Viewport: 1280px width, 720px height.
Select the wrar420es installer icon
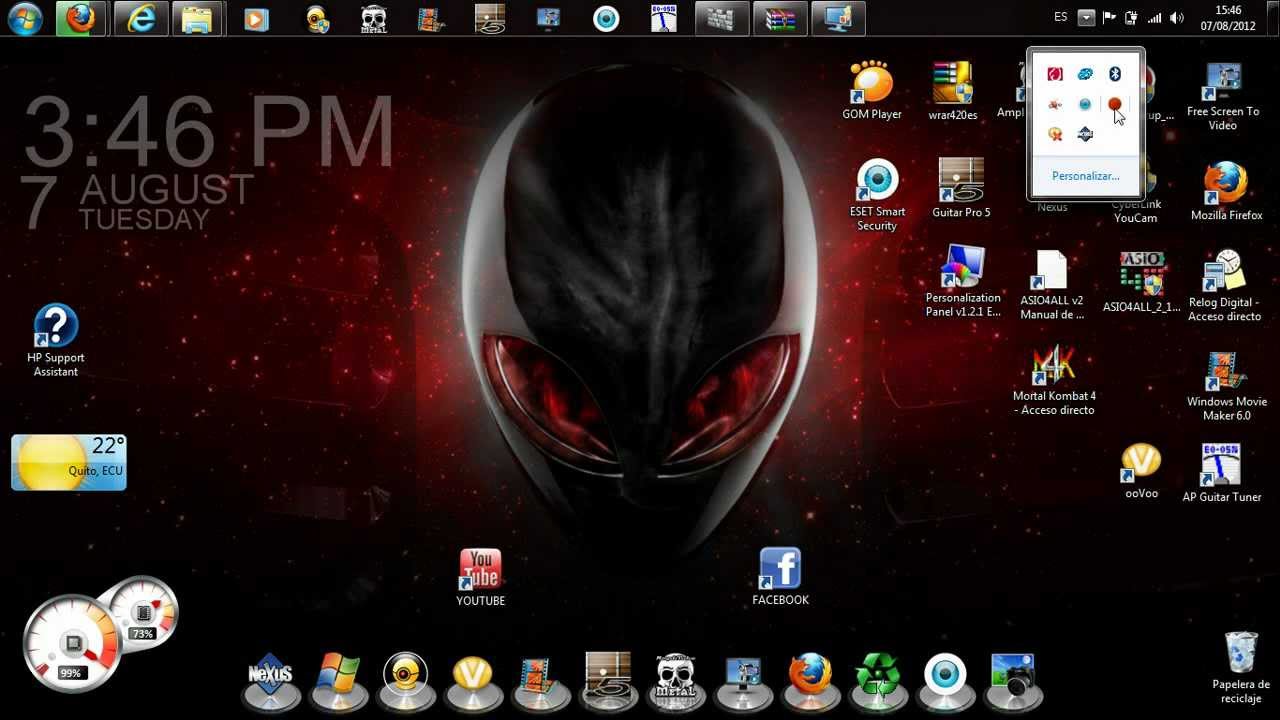pos(952,91)
